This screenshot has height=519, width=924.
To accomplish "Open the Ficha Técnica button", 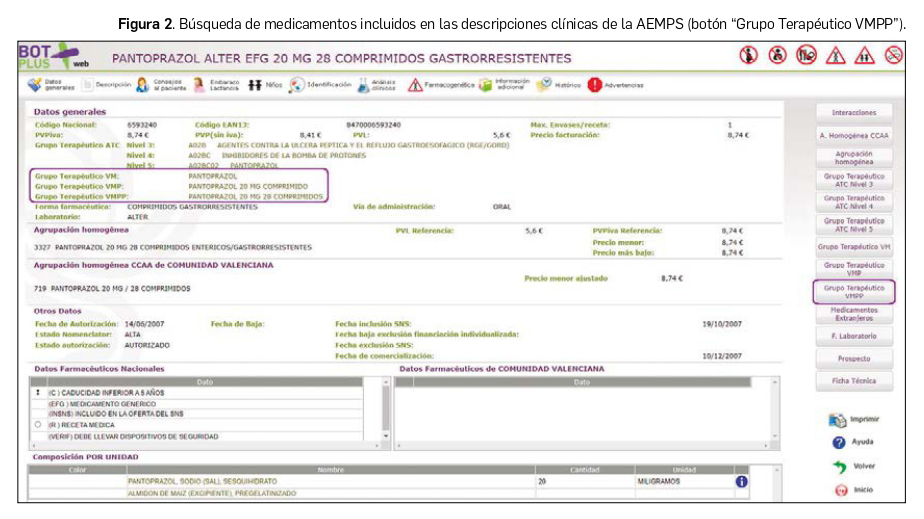I will (853, 381).
